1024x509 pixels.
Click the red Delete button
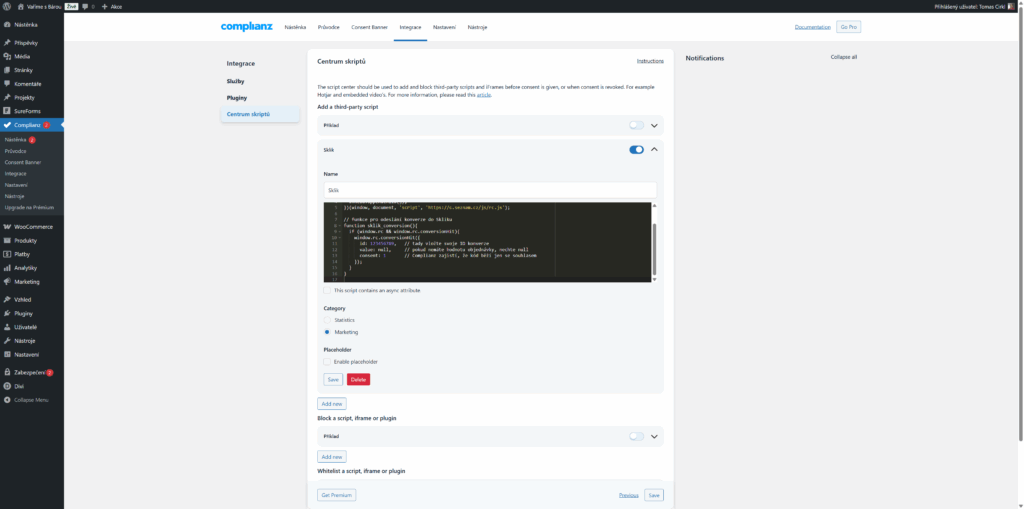pyautogui.click(x=358, y=380)
